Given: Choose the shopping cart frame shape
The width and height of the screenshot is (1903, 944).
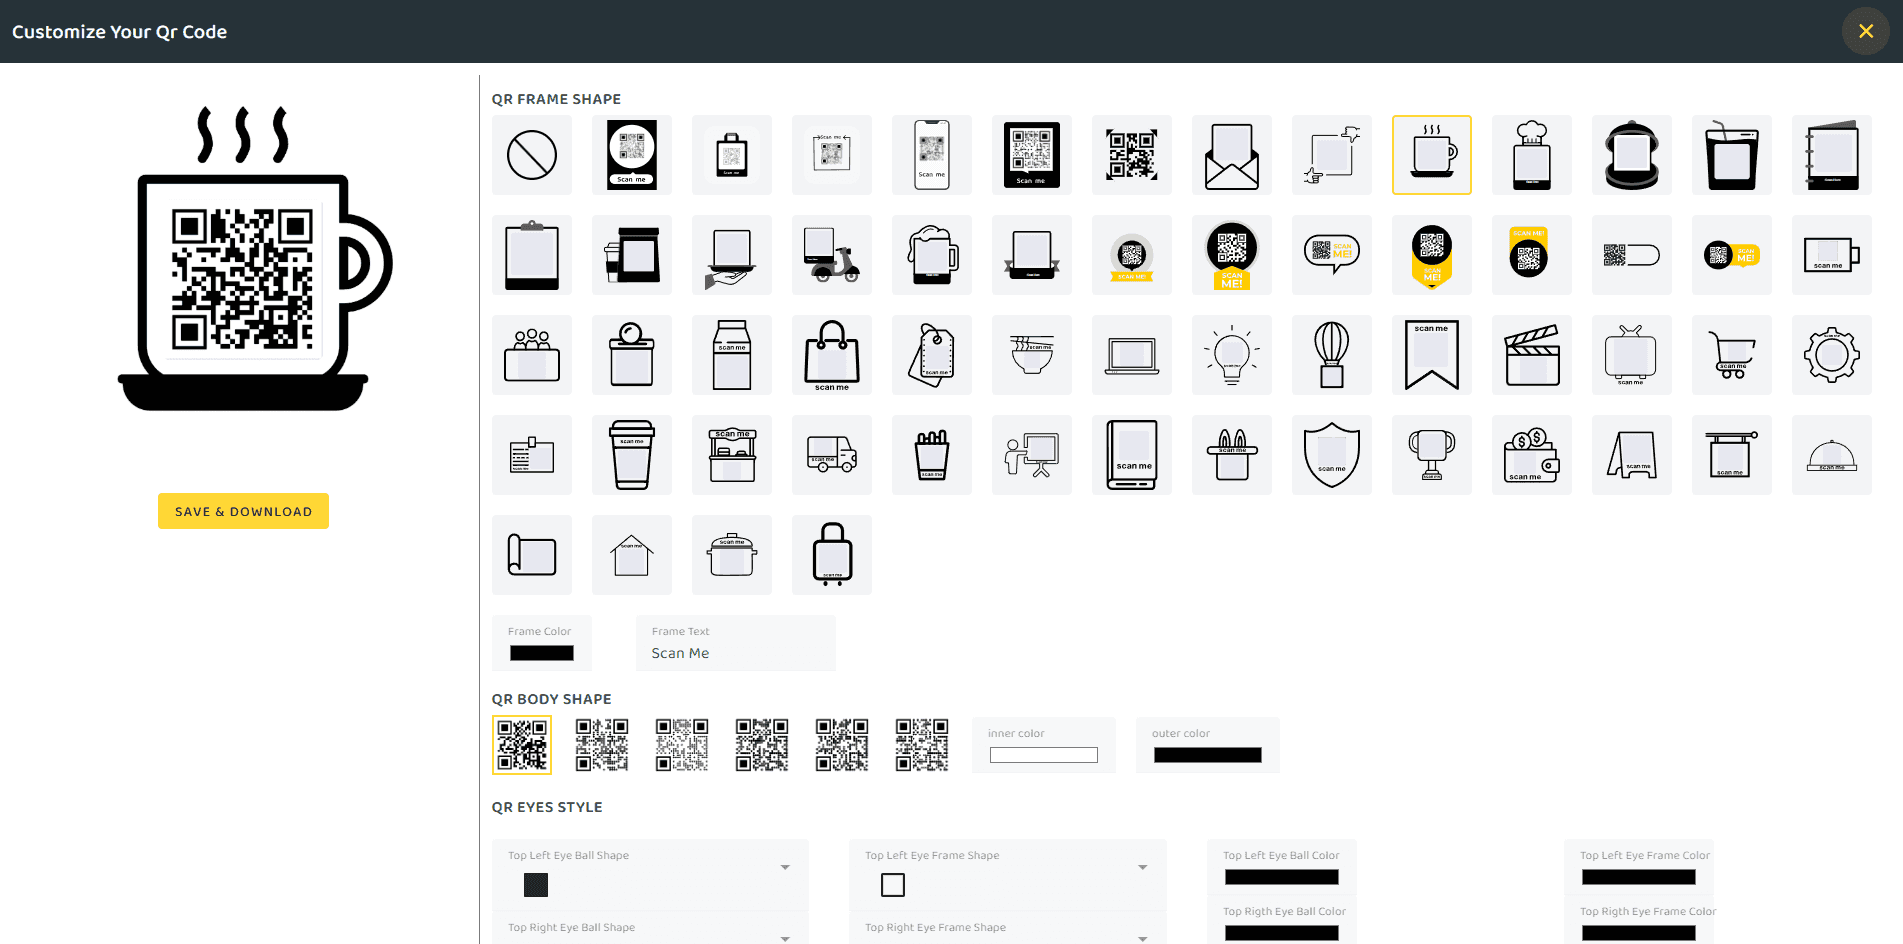Looking at the screenshot, I should click(1732, 355).
